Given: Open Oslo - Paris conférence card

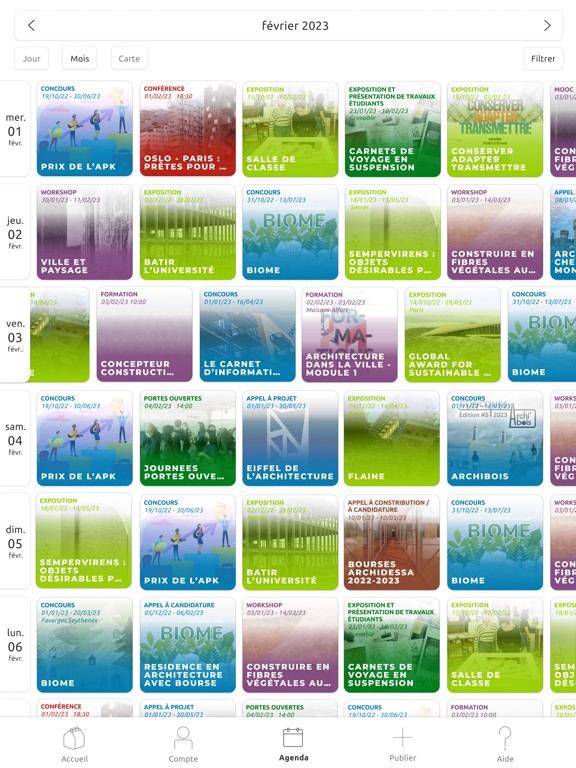Looking at the screenshot, I should (x=188, y=129).
